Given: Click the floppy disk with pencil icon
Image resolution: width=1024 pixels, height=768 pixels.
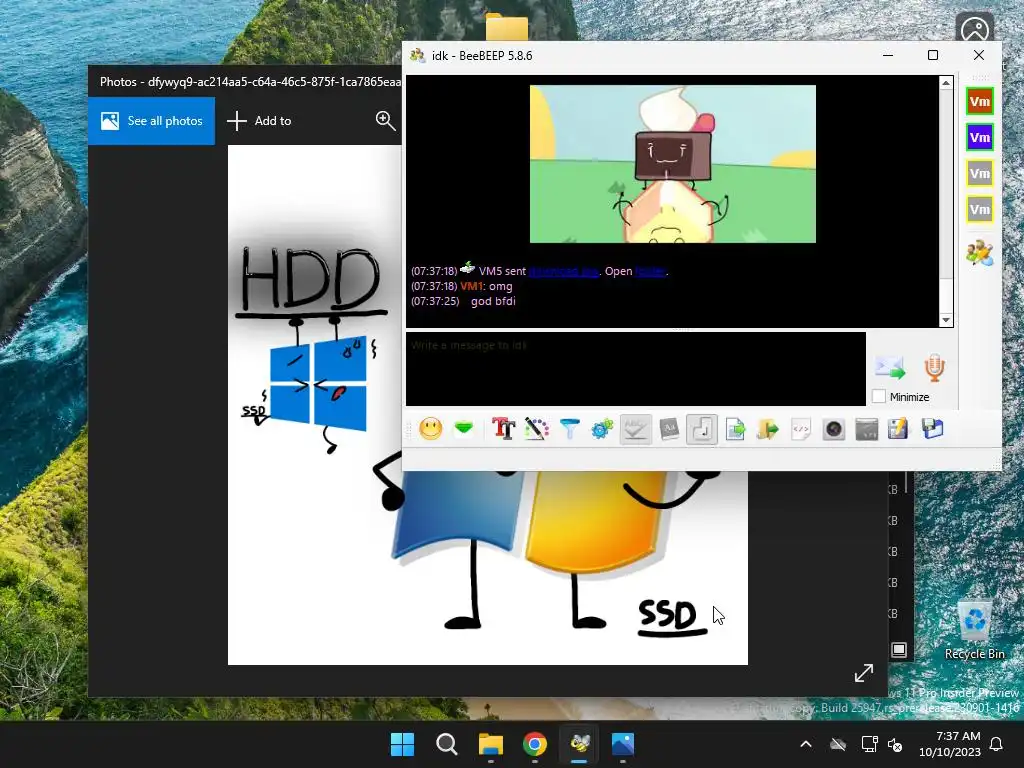Looking at the screenshot, I should click(x=899, y=429).
